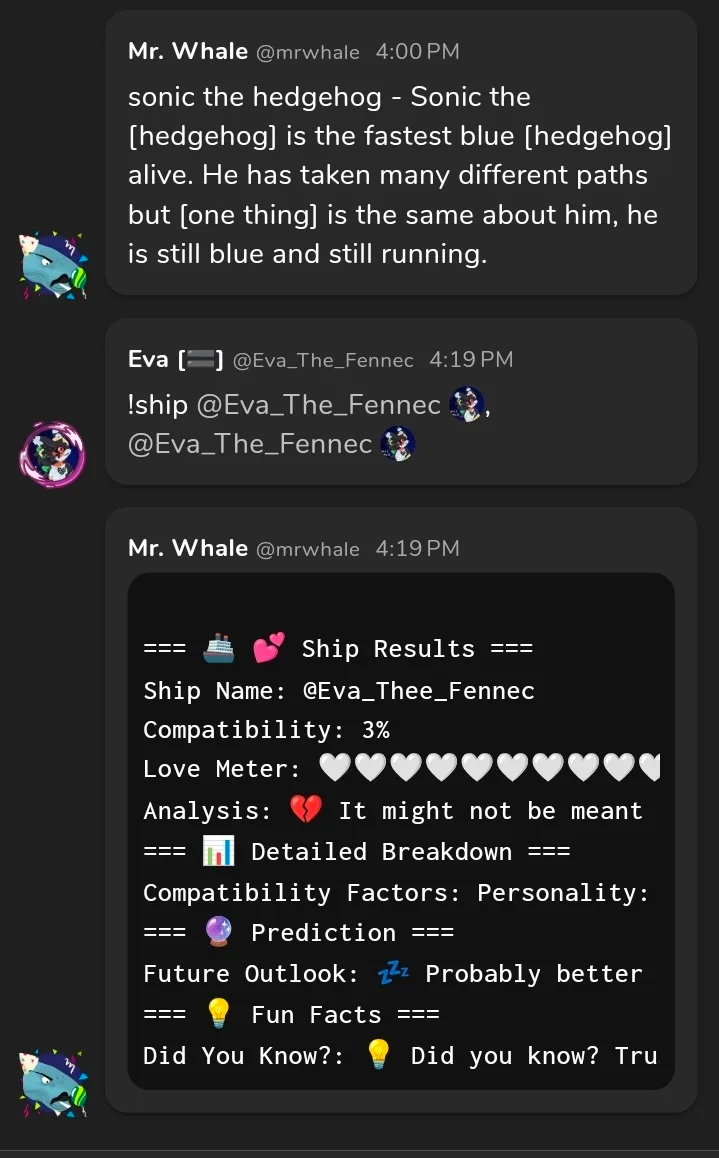Click the small avatar after the first @Eva_The_Fennec mention

click(x=467, y=405)
